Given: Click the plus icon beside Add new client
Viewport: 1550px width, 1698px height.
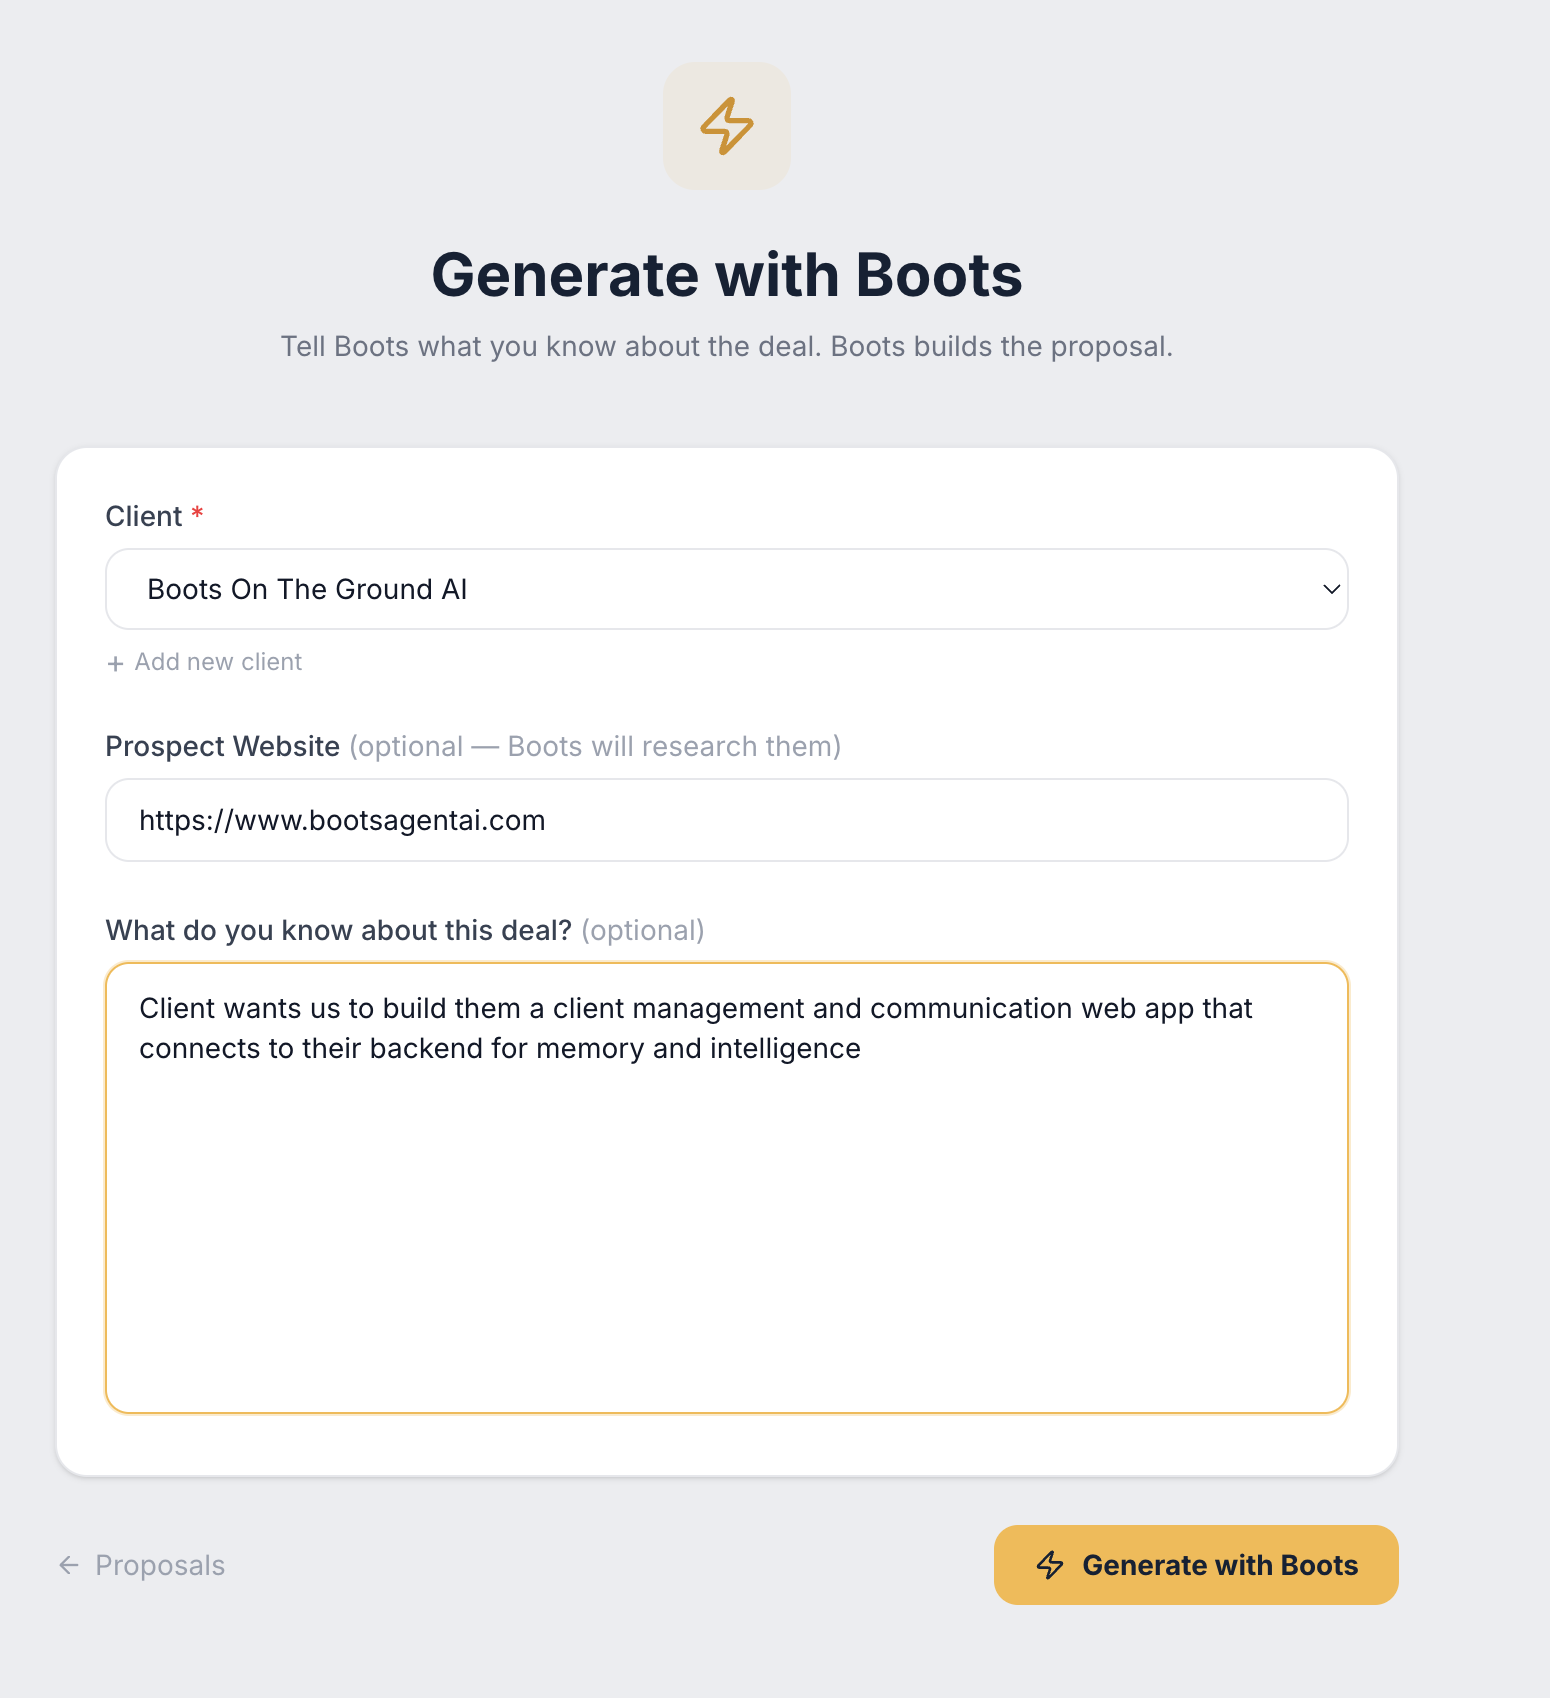Looking at the screenshot, I should (116, 663).
